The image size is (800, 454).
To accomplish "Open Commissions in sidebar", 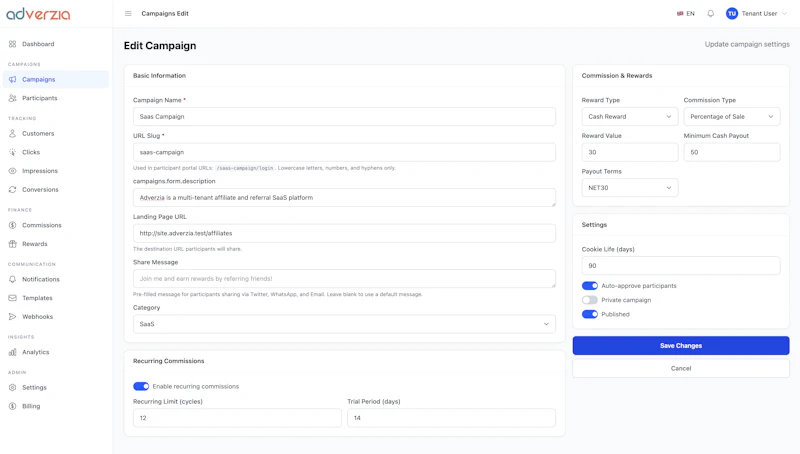I will [42, 225].
